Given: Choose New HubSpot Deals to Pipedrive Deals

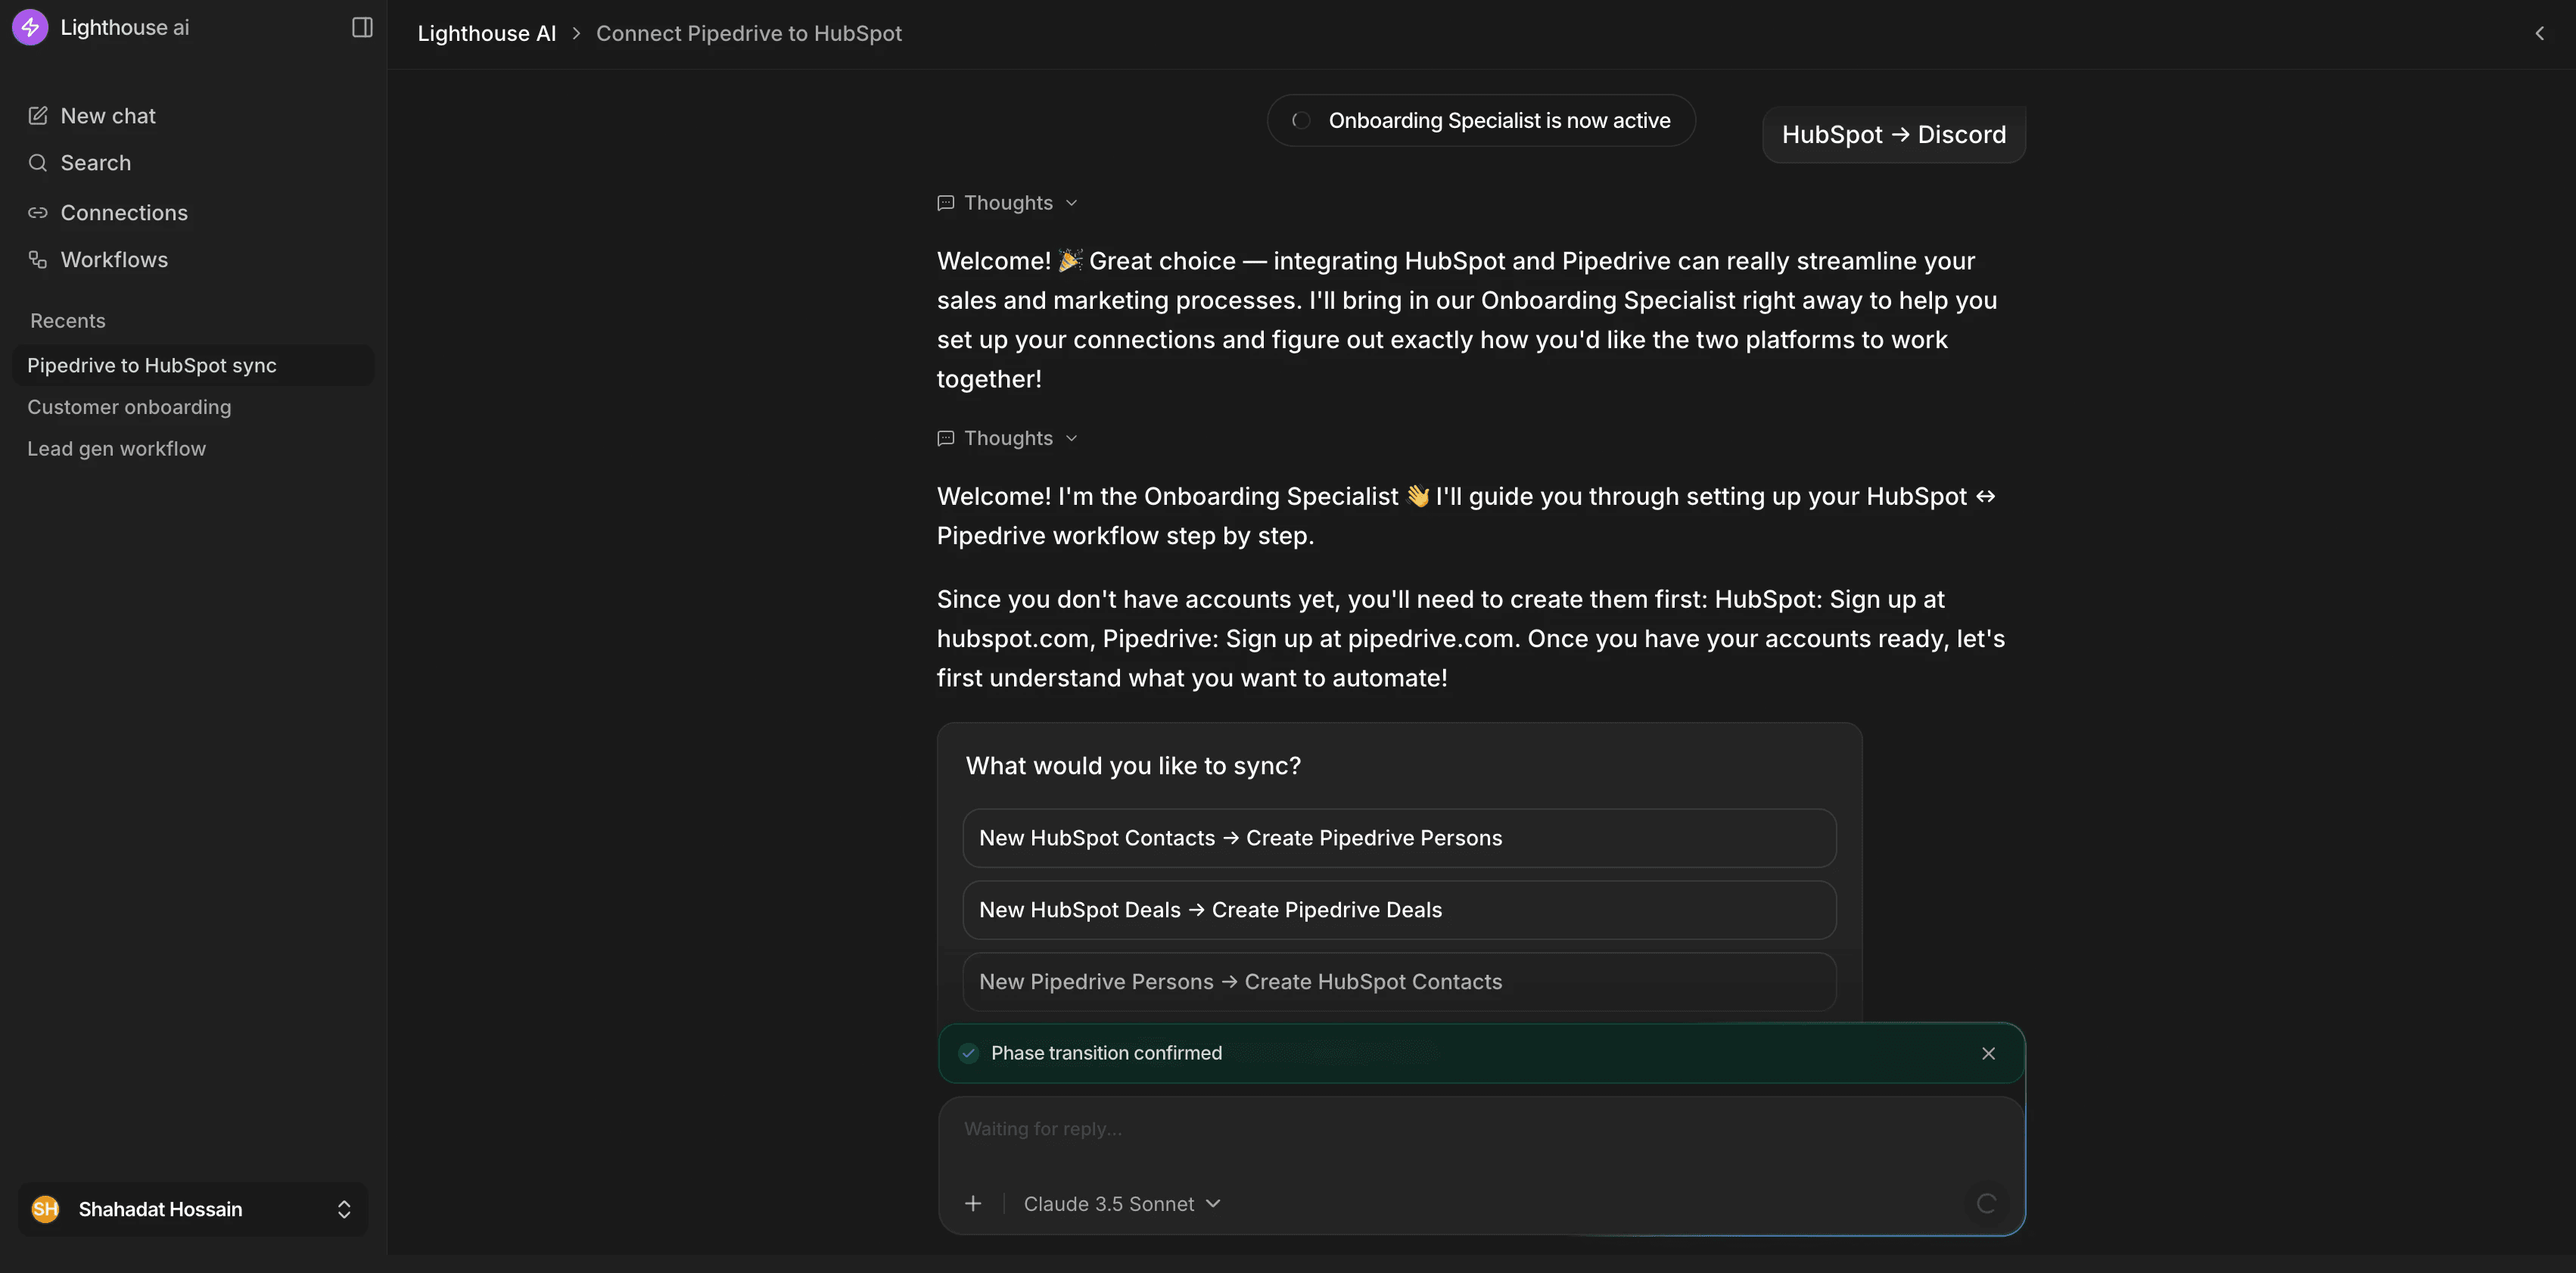Looking at the screenshot, I should 1399,910.
